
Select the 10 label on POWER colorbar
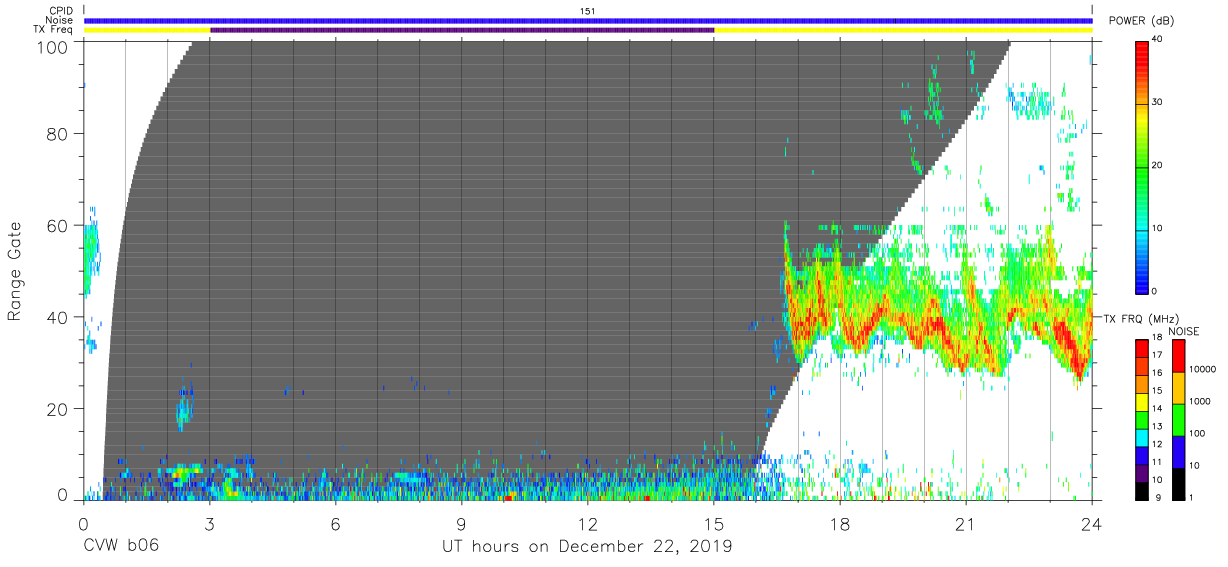1157,229
